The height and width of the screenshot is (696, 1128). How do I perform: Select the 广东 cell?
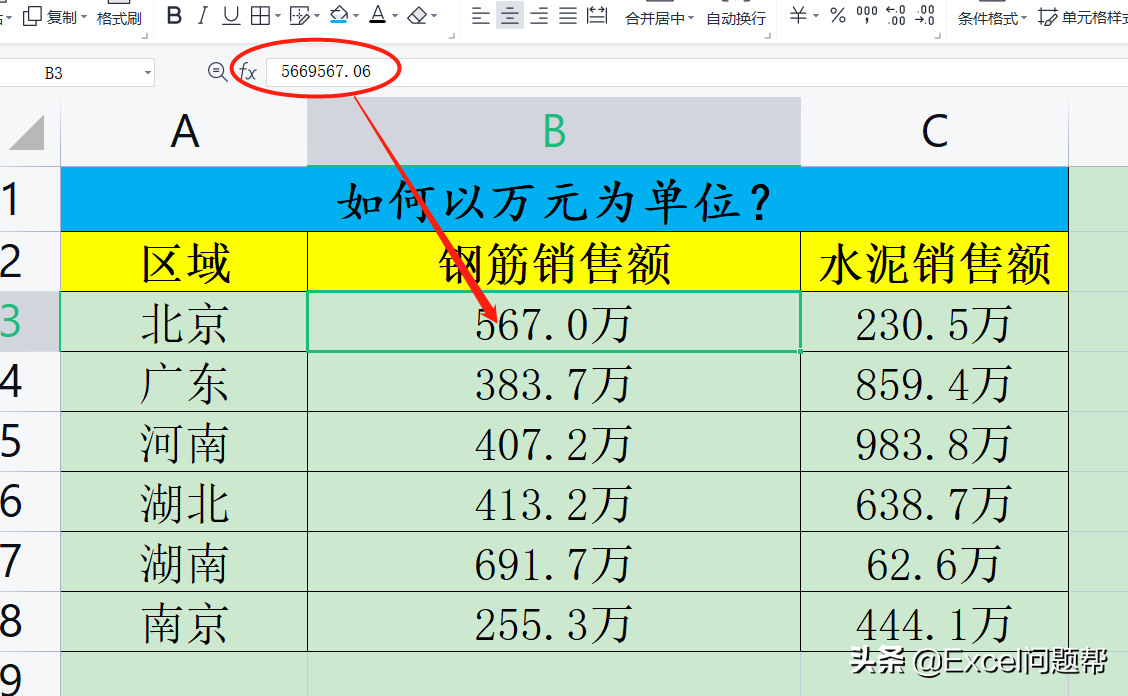(x=184, y=382)
